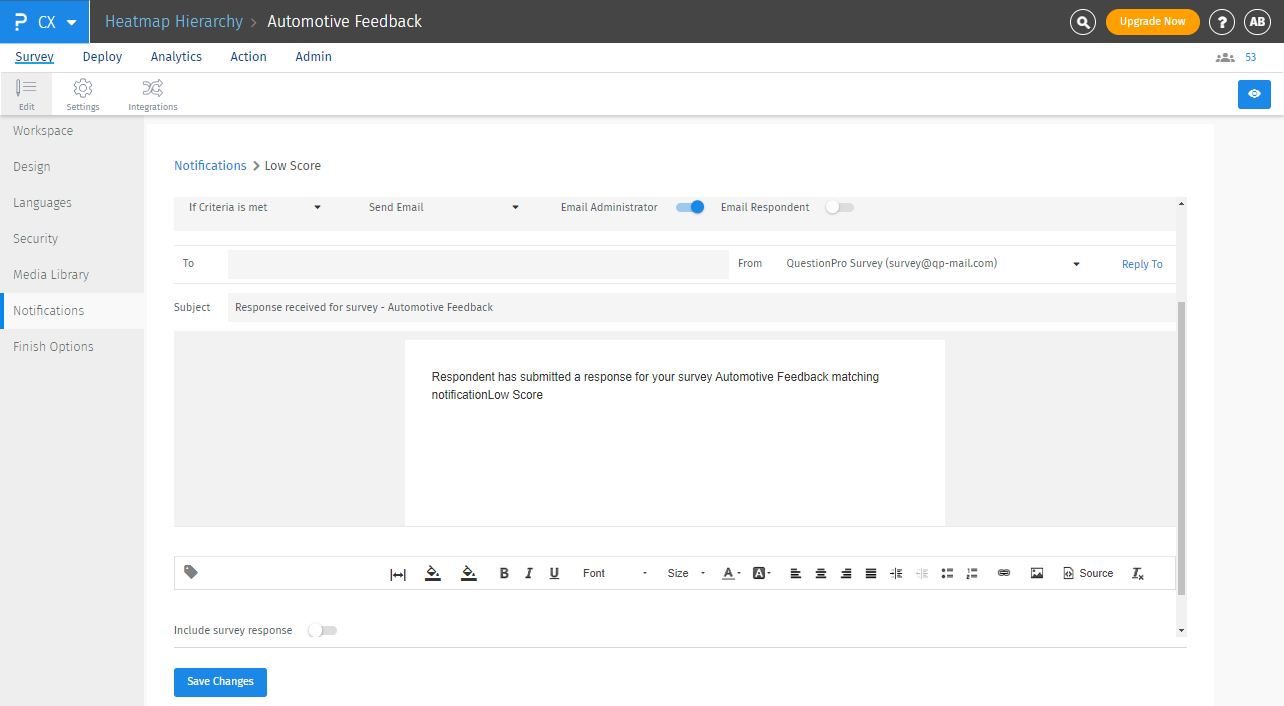Toggle bold formatting
1284x706 pixels.
tap(504, 573)
